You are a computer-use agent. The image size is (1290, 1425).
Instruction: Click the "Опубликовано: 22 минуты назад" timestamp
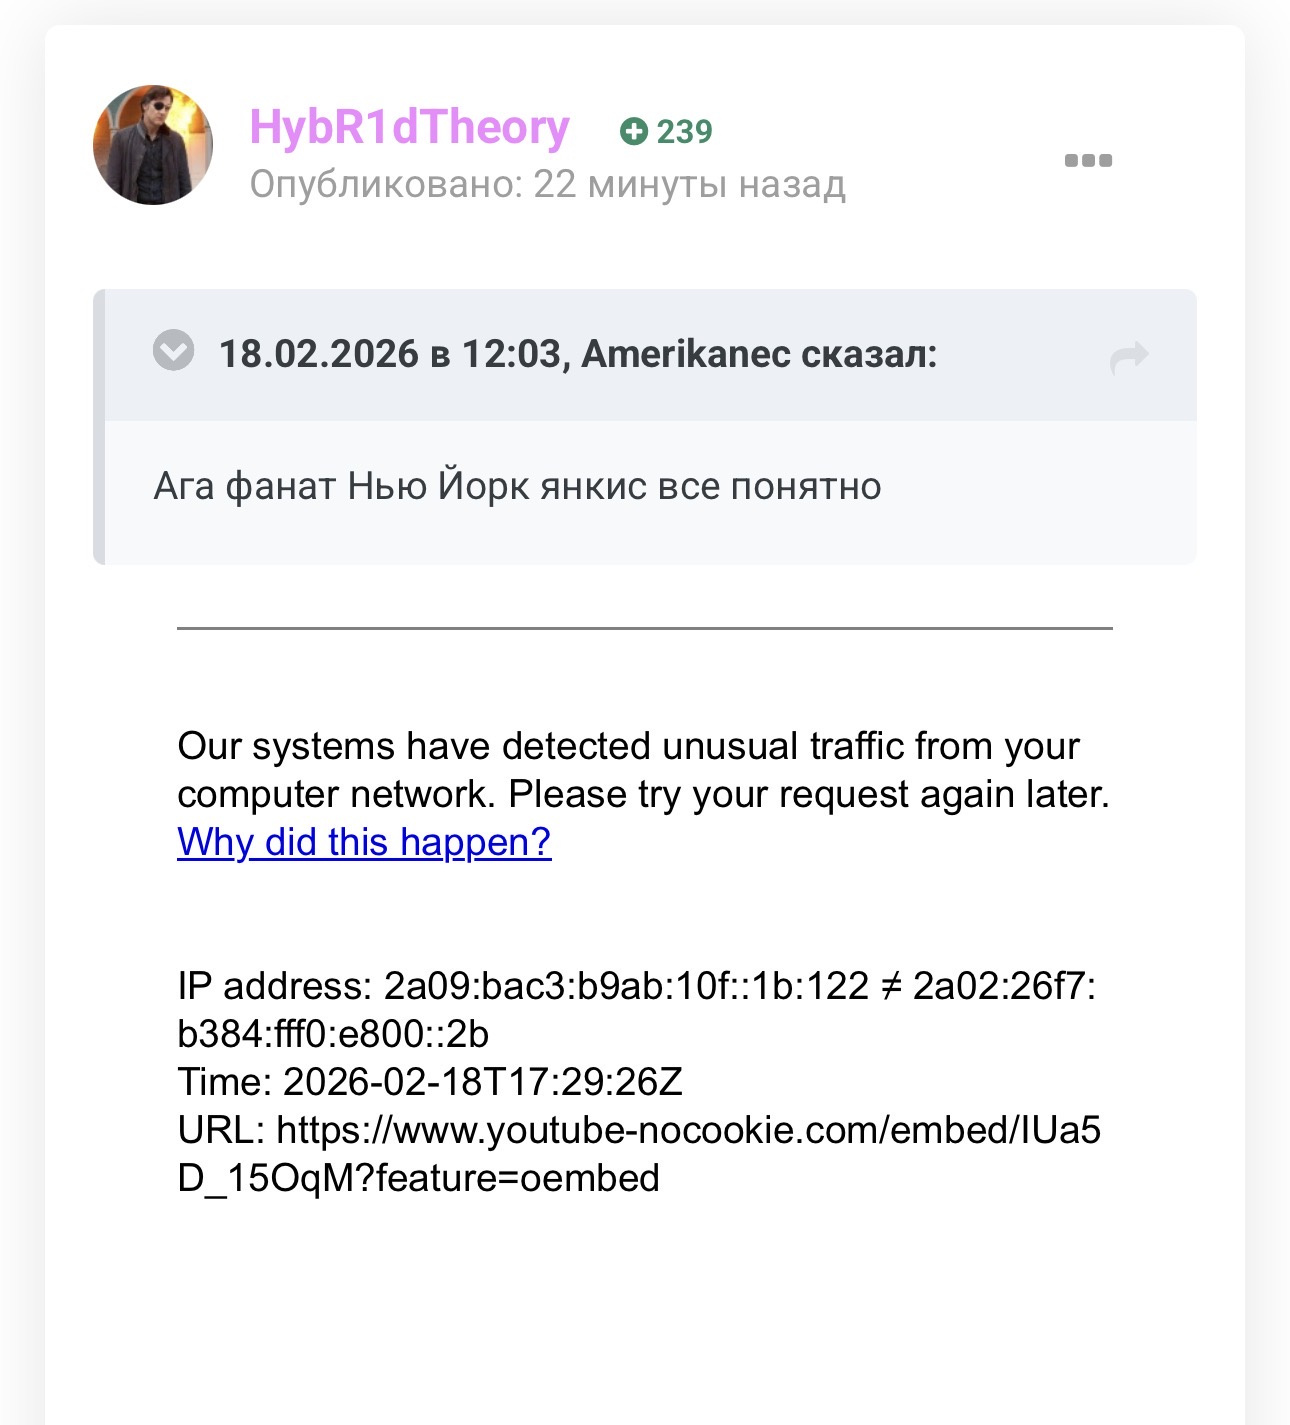(547, 185)
